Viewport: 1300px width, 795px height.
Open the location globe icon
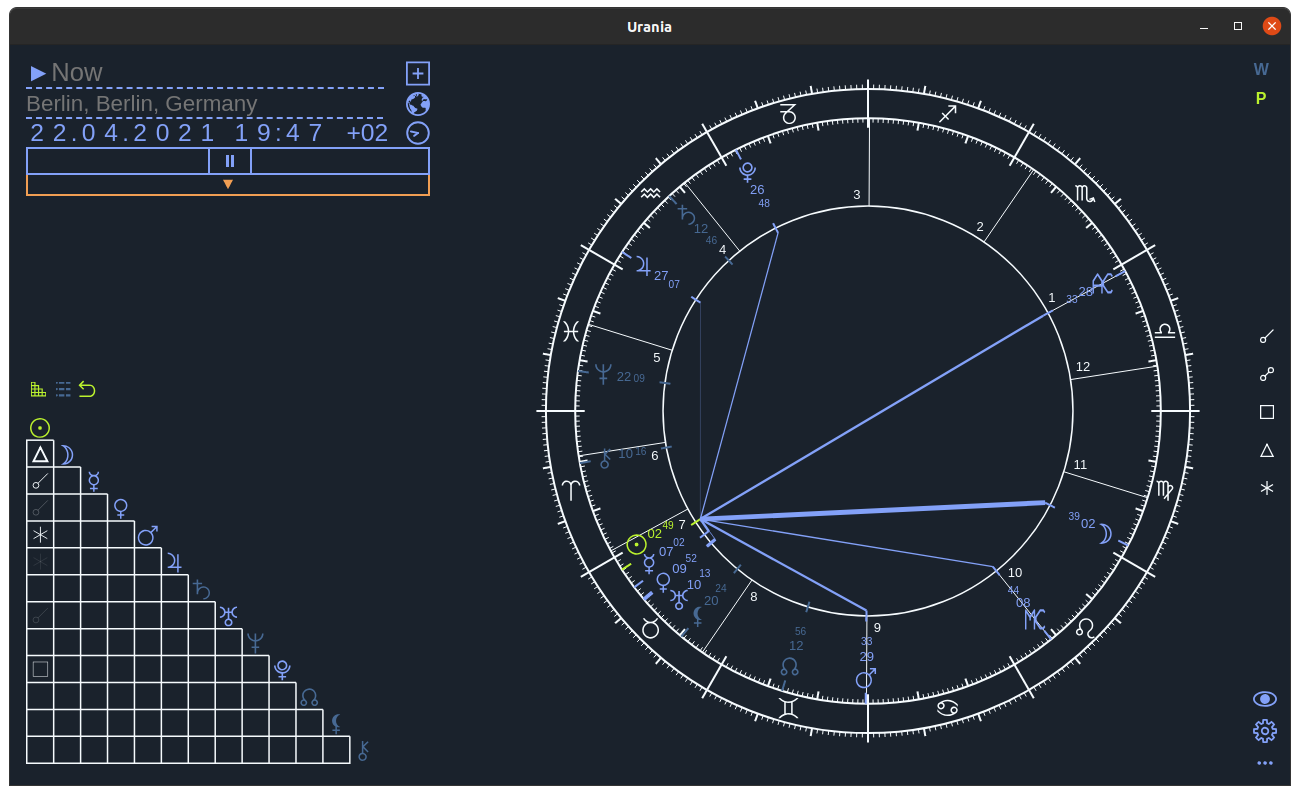[418, 104]
